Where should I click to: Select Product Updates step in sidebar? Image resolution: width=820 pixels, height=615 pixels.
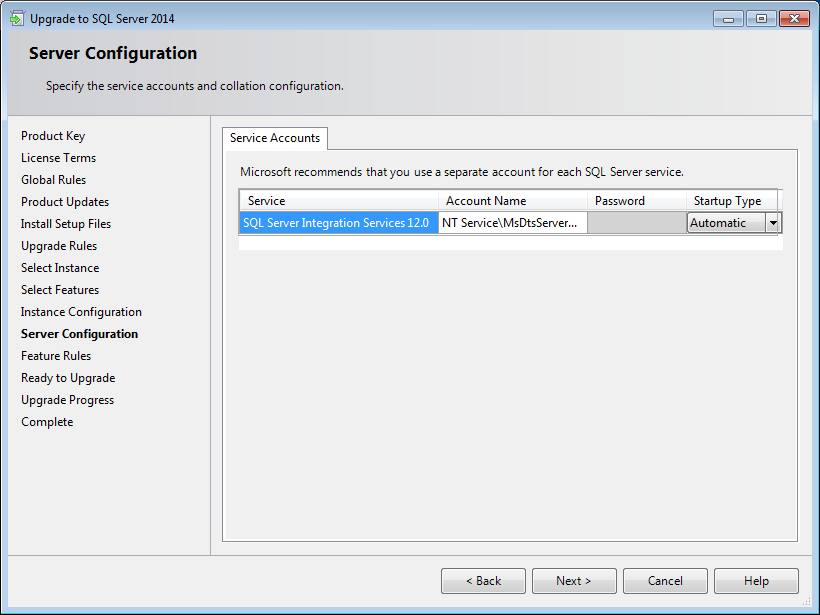[x=65, y=202]
